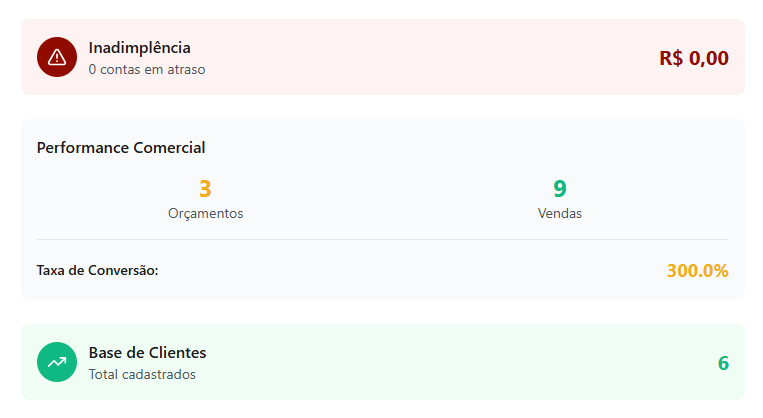The width and height of the screenshot is (763, 418).
Task: Click the green number 9 for Vendas
Action: 560,189
